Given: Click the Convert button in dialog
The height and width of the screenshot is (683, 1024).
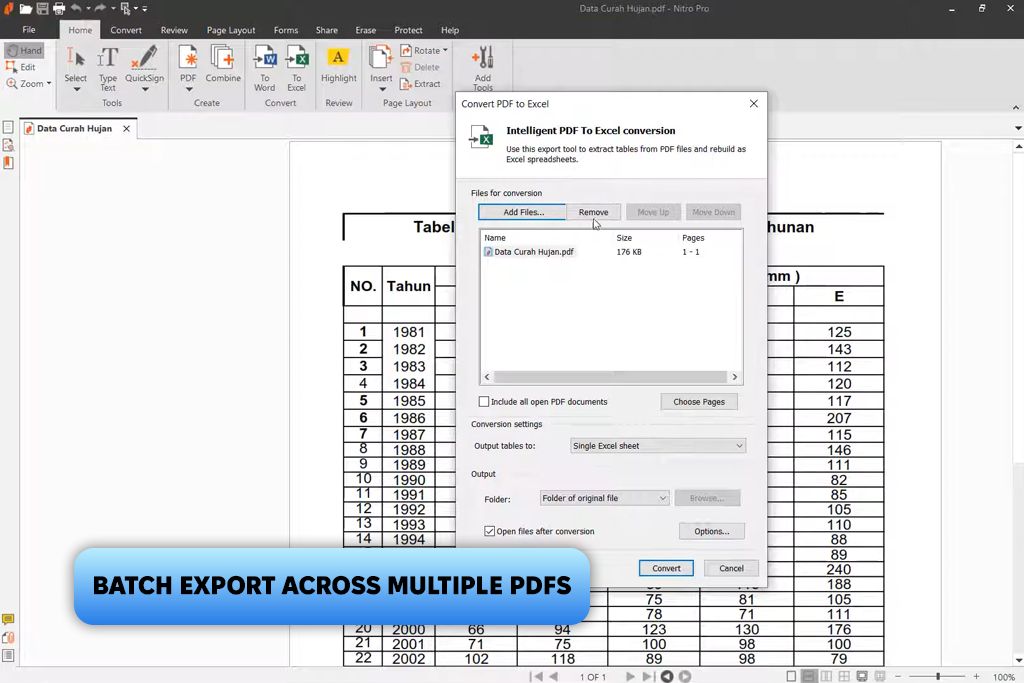Looking at the screenshot, I should point(666,568).
